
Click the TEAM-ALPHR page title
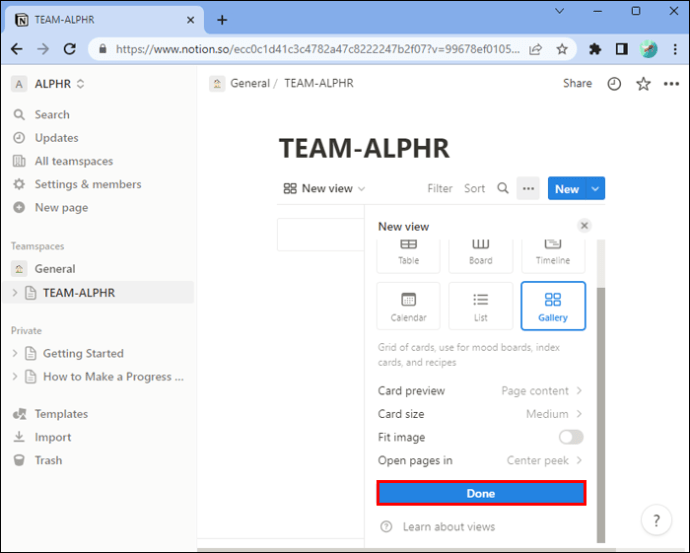(x=364, y=148)
